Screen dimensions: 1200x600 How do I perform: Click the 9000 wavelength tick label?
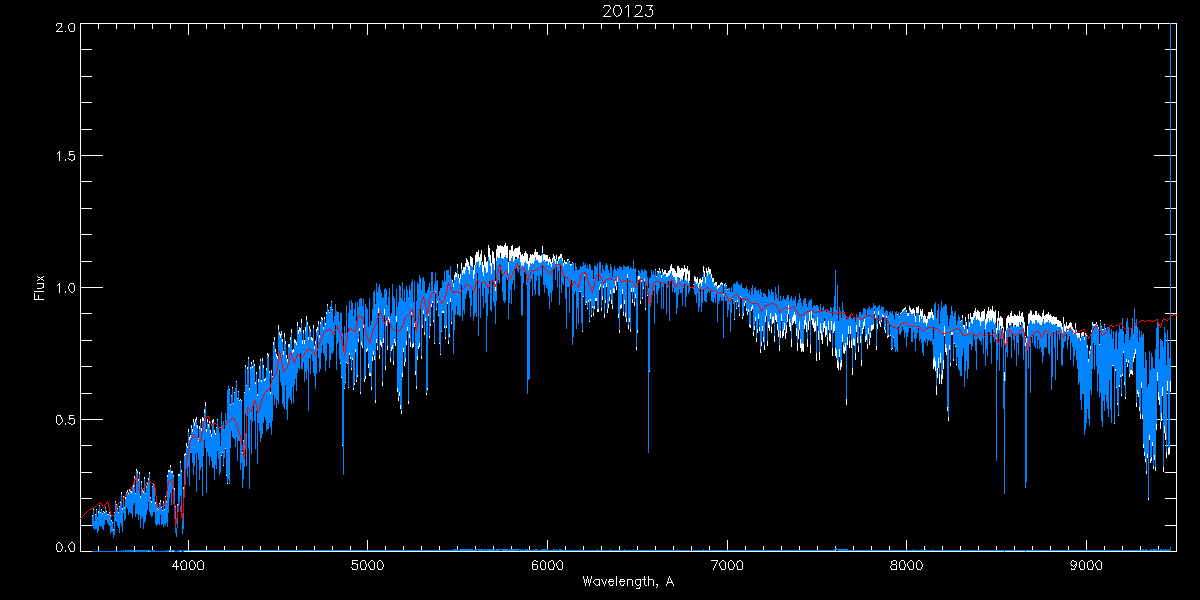pyautogui.click(x=1087, y=566)
